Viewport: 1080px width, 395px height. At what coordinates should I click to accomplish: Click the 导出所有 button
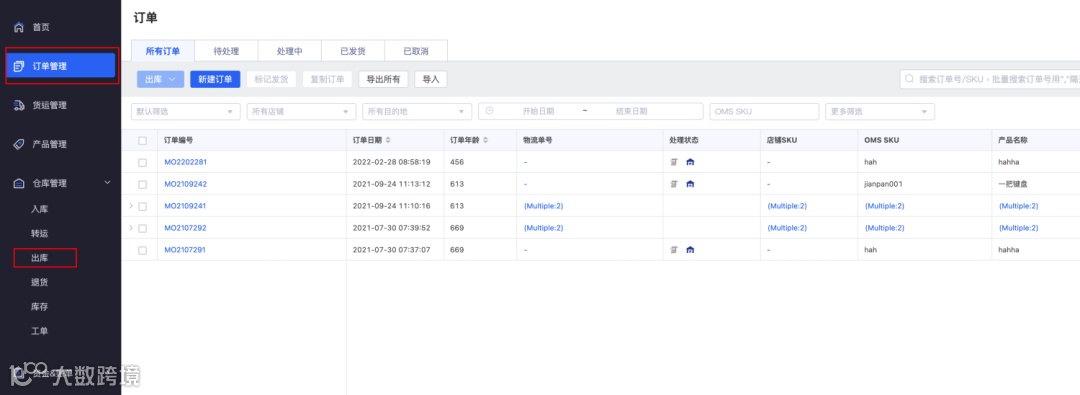(383, 79)
